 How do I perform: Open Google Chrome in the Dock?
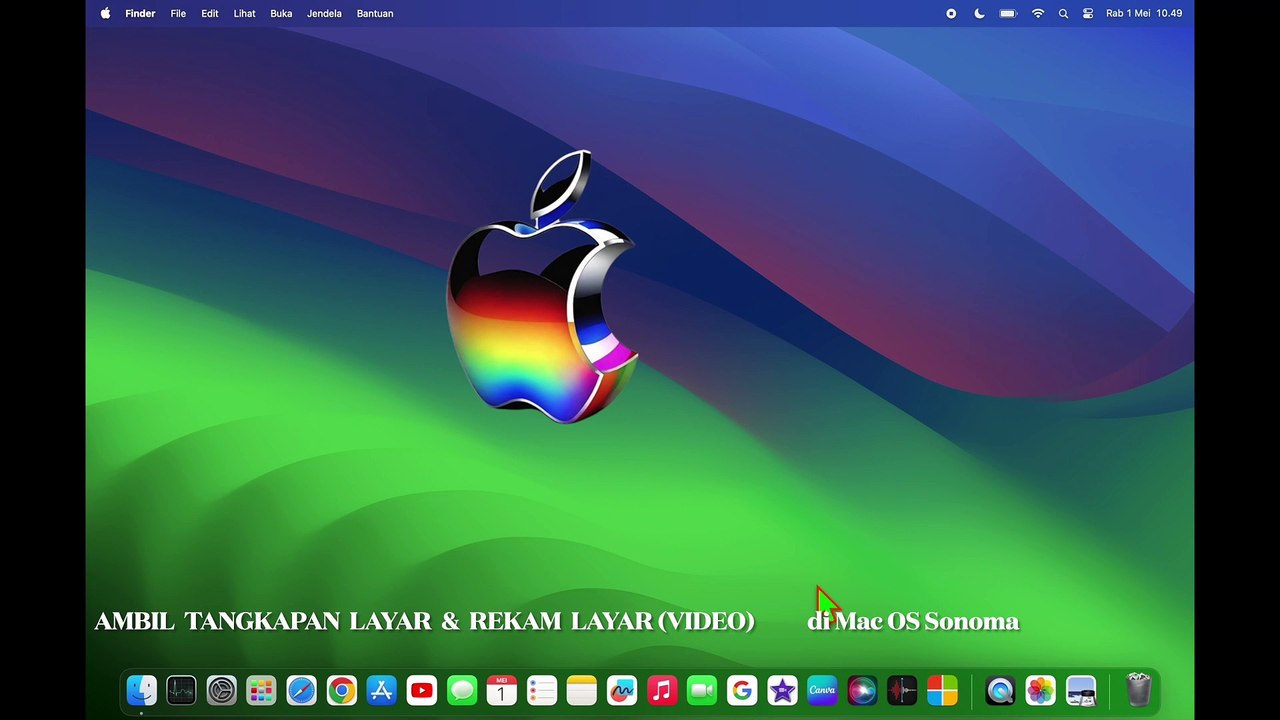tap(341, 690)
